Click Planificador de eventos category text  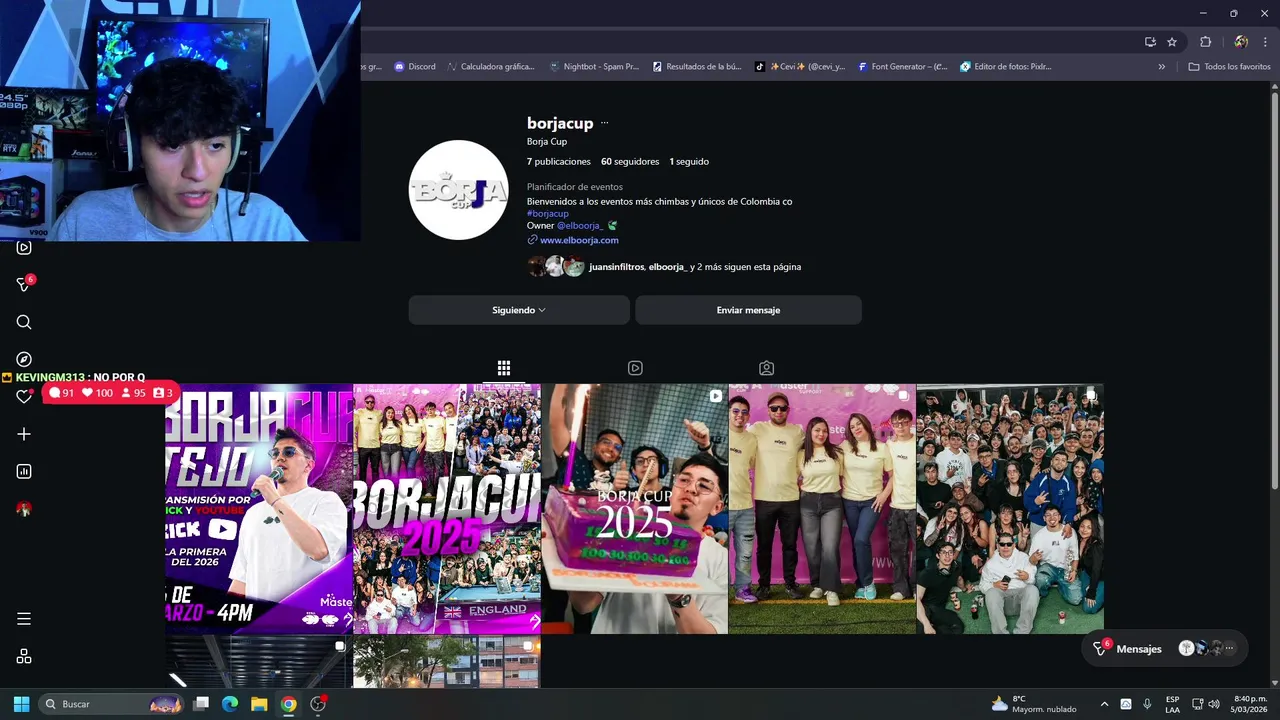tap(575, 187)
